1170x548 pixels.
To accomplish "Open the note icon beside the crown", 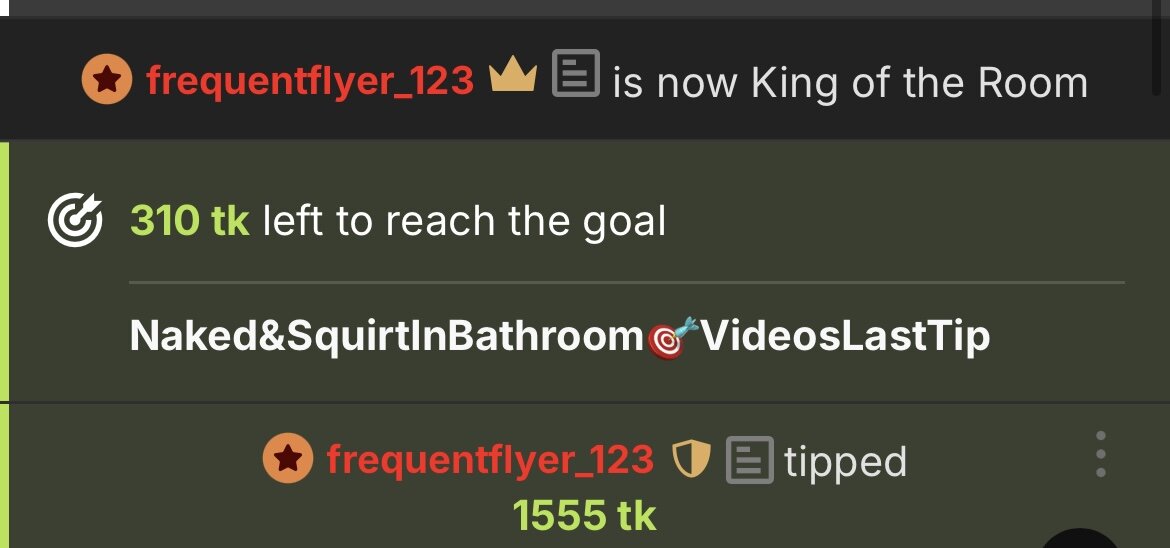I will click(x=575, y=73).
